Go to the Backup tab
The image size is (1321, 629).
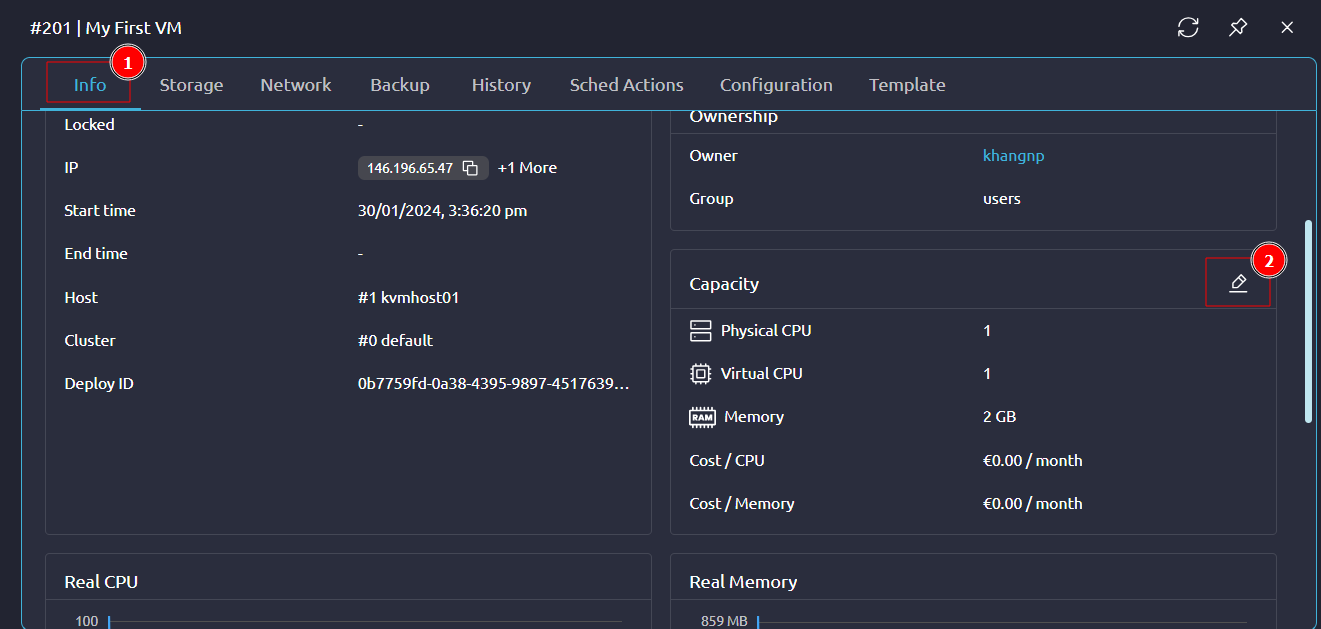pyautogui.click(x=400, y=85)
